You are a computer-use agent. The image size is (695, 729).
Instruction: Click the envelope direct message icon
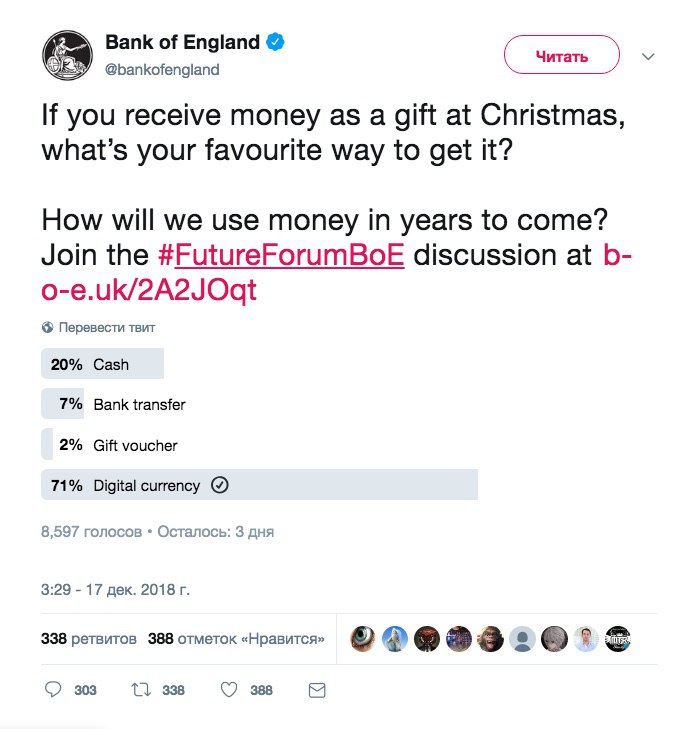pos(317,690)
